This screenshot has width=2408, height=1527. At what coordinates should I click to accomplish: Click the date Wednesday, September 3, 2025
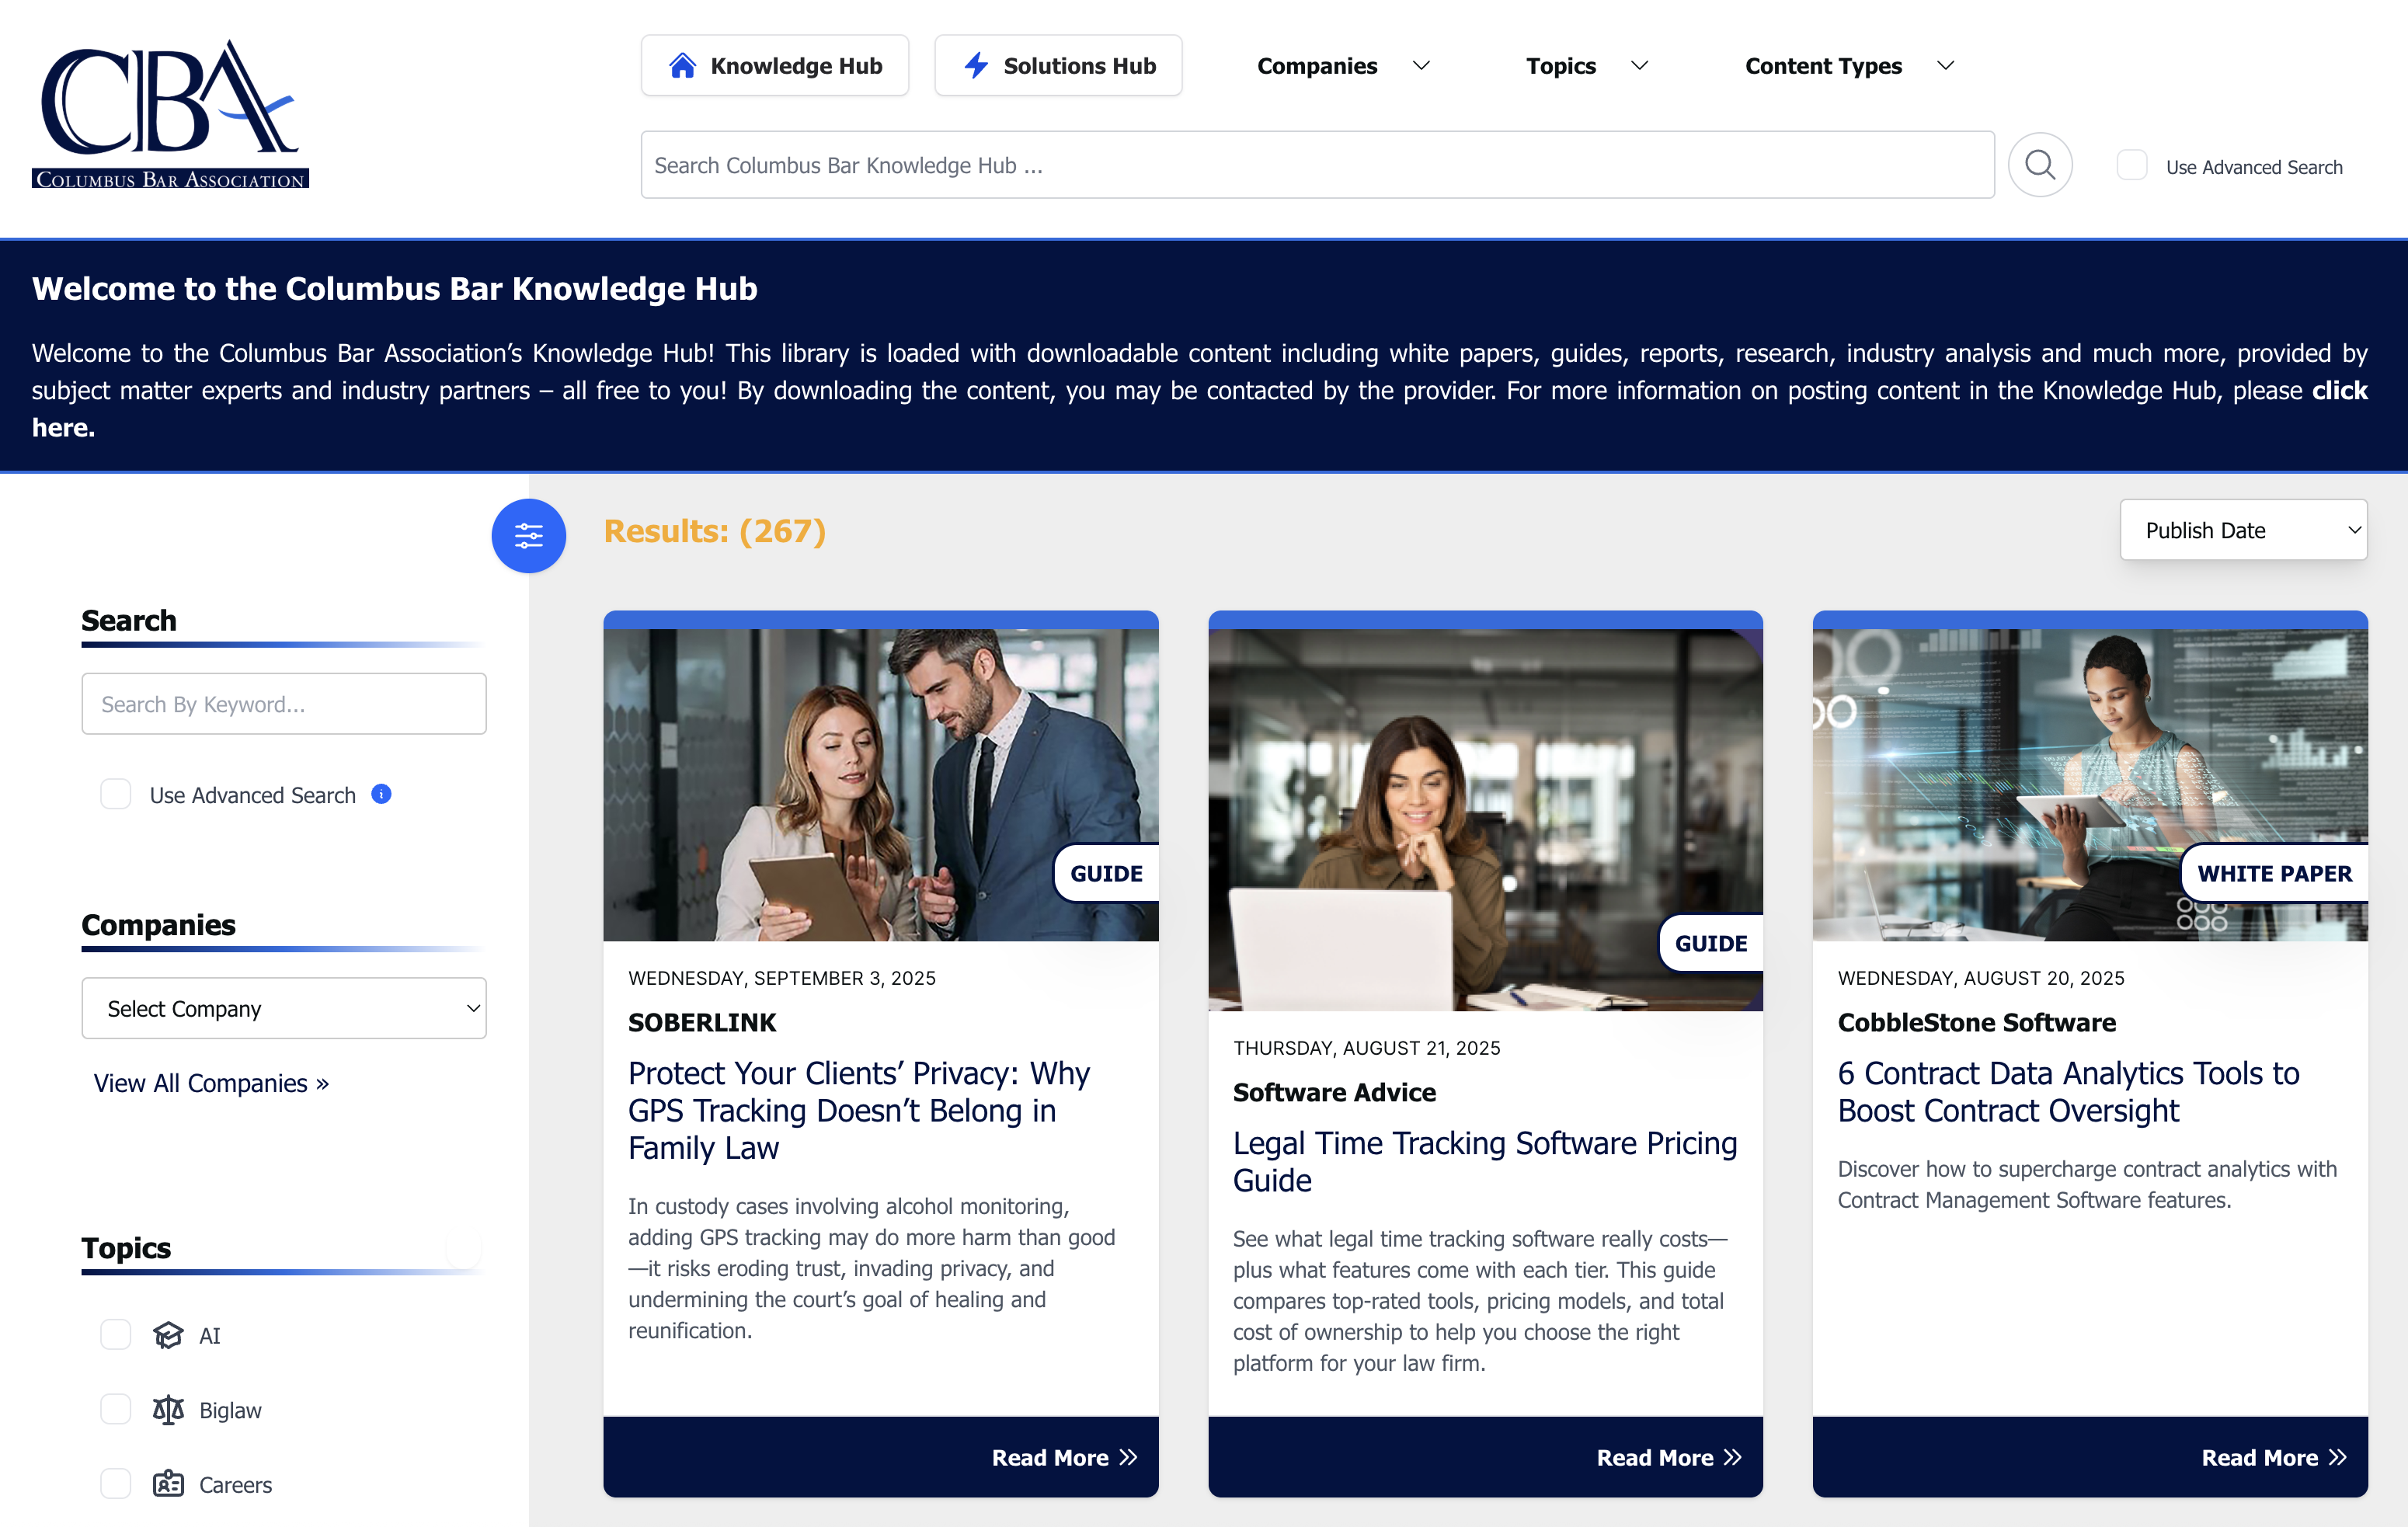pos(782,978)
